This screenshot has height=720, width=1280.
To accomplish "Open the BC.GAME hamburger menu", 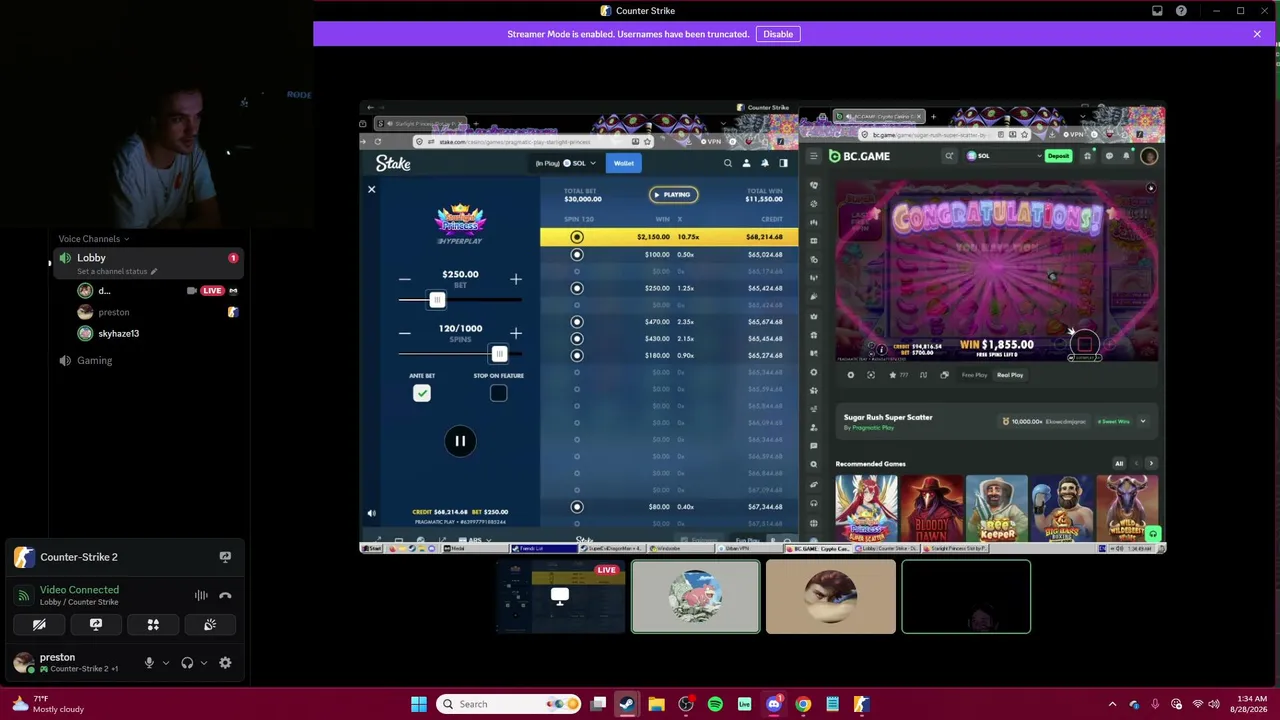I will [814, 156].
